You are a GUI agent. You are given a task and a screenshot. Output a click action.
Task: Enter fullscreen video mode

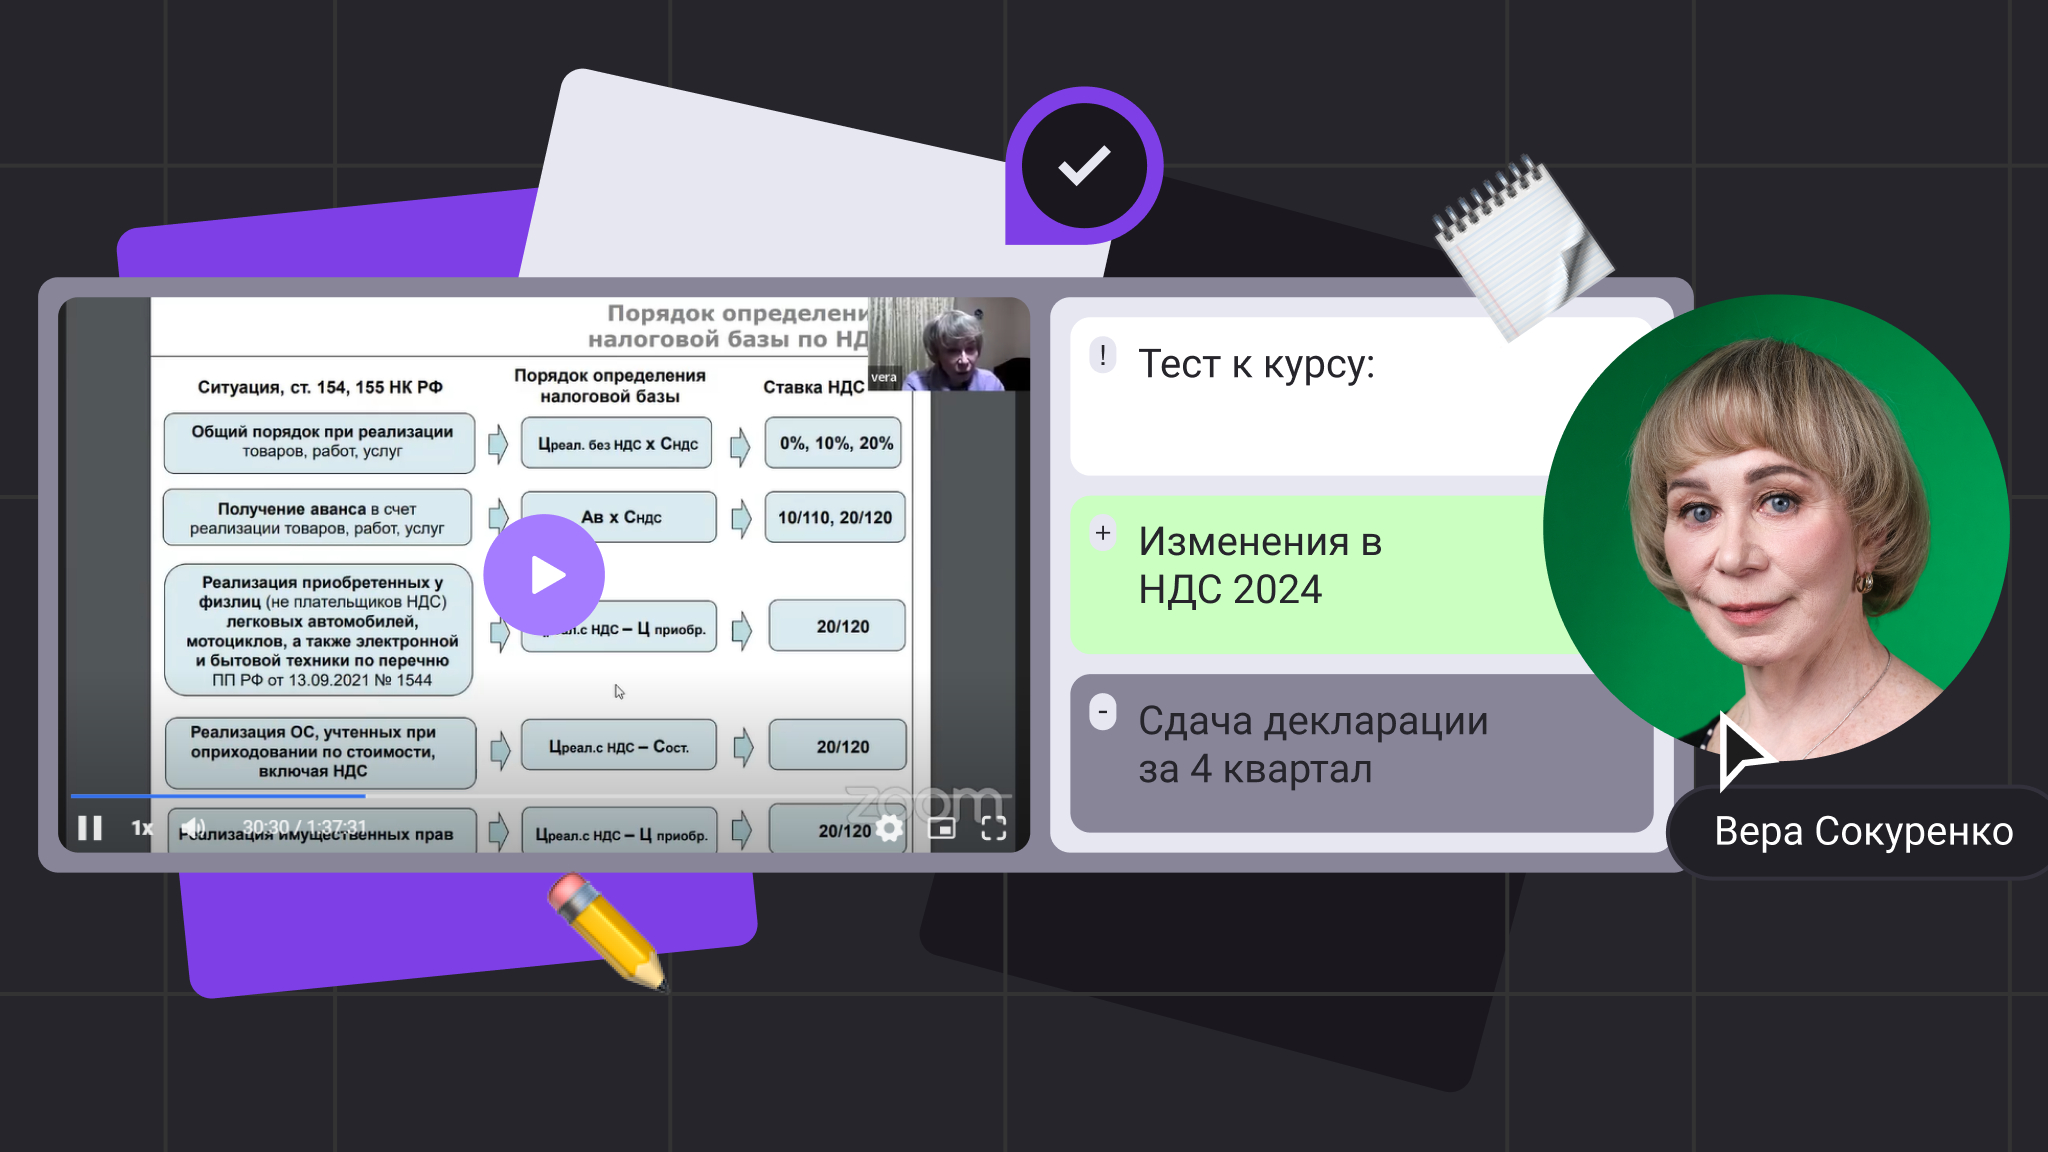tap(993, 828)
